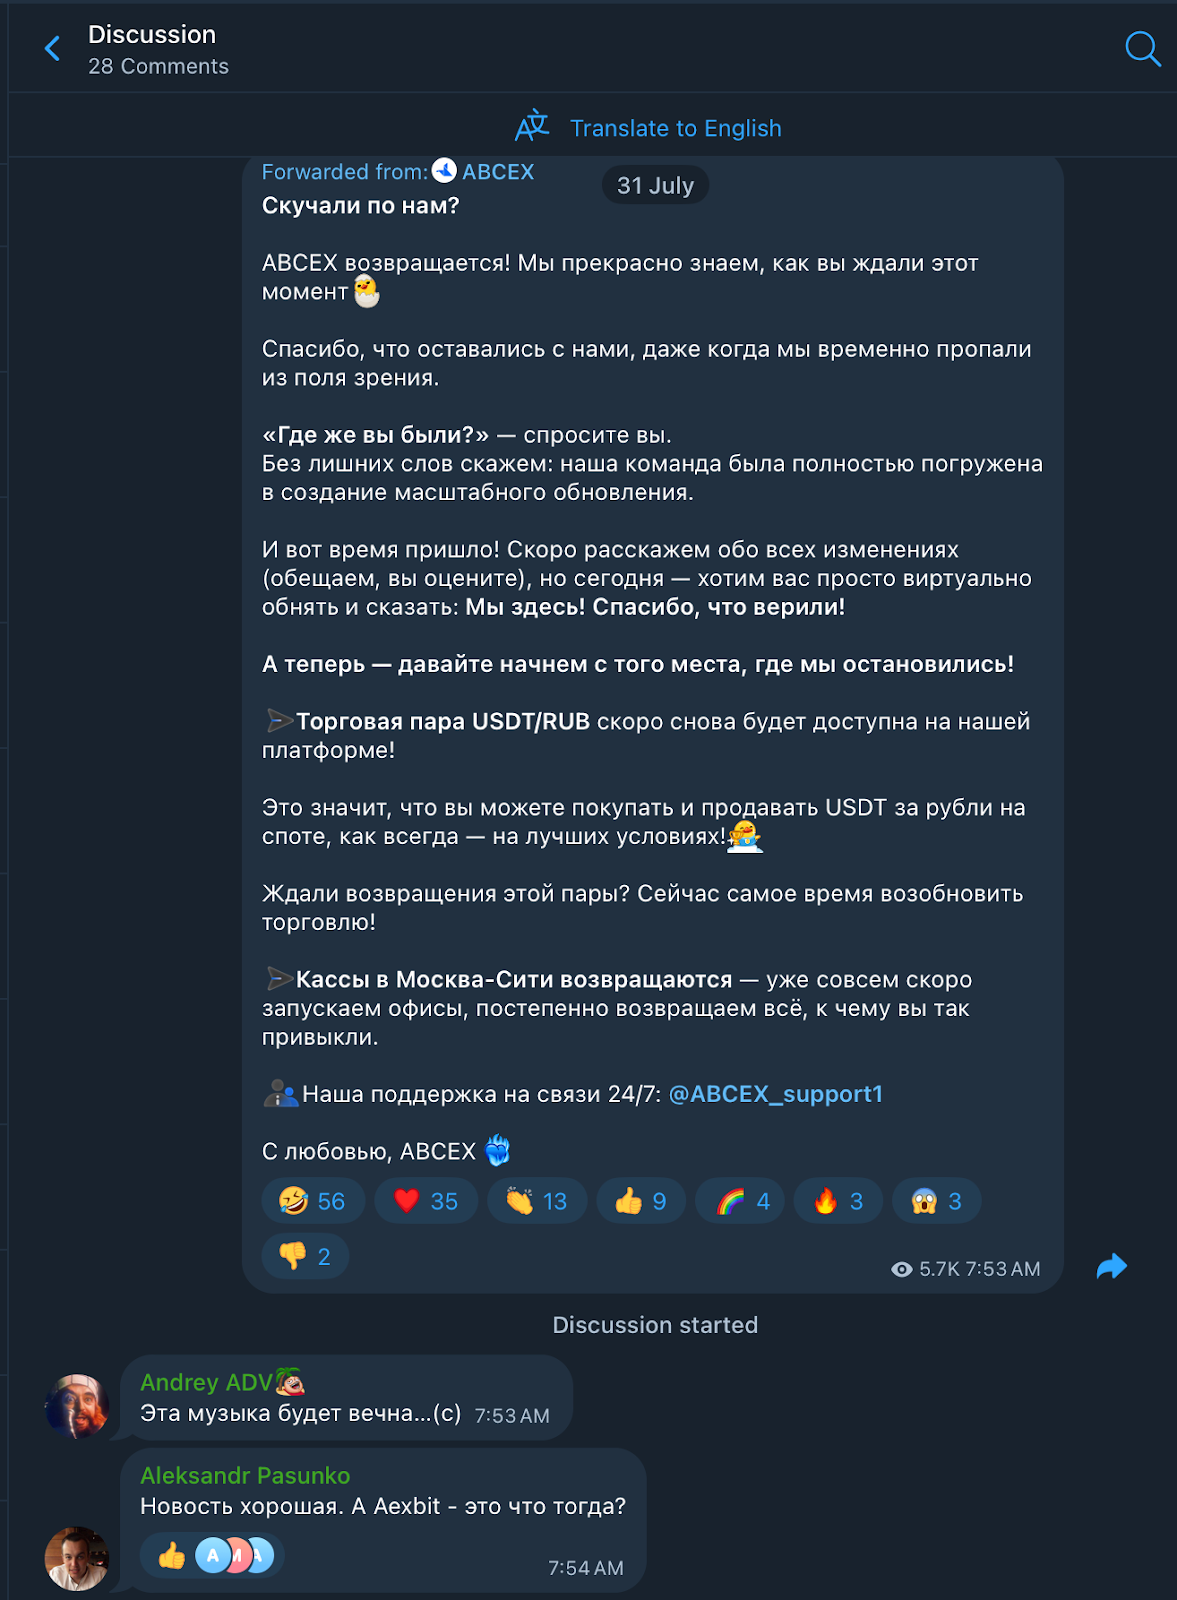Toggle the red heart reaction with 35
The width and height of the screenshot is (1177, 1600).
[x=426, y=1201]
